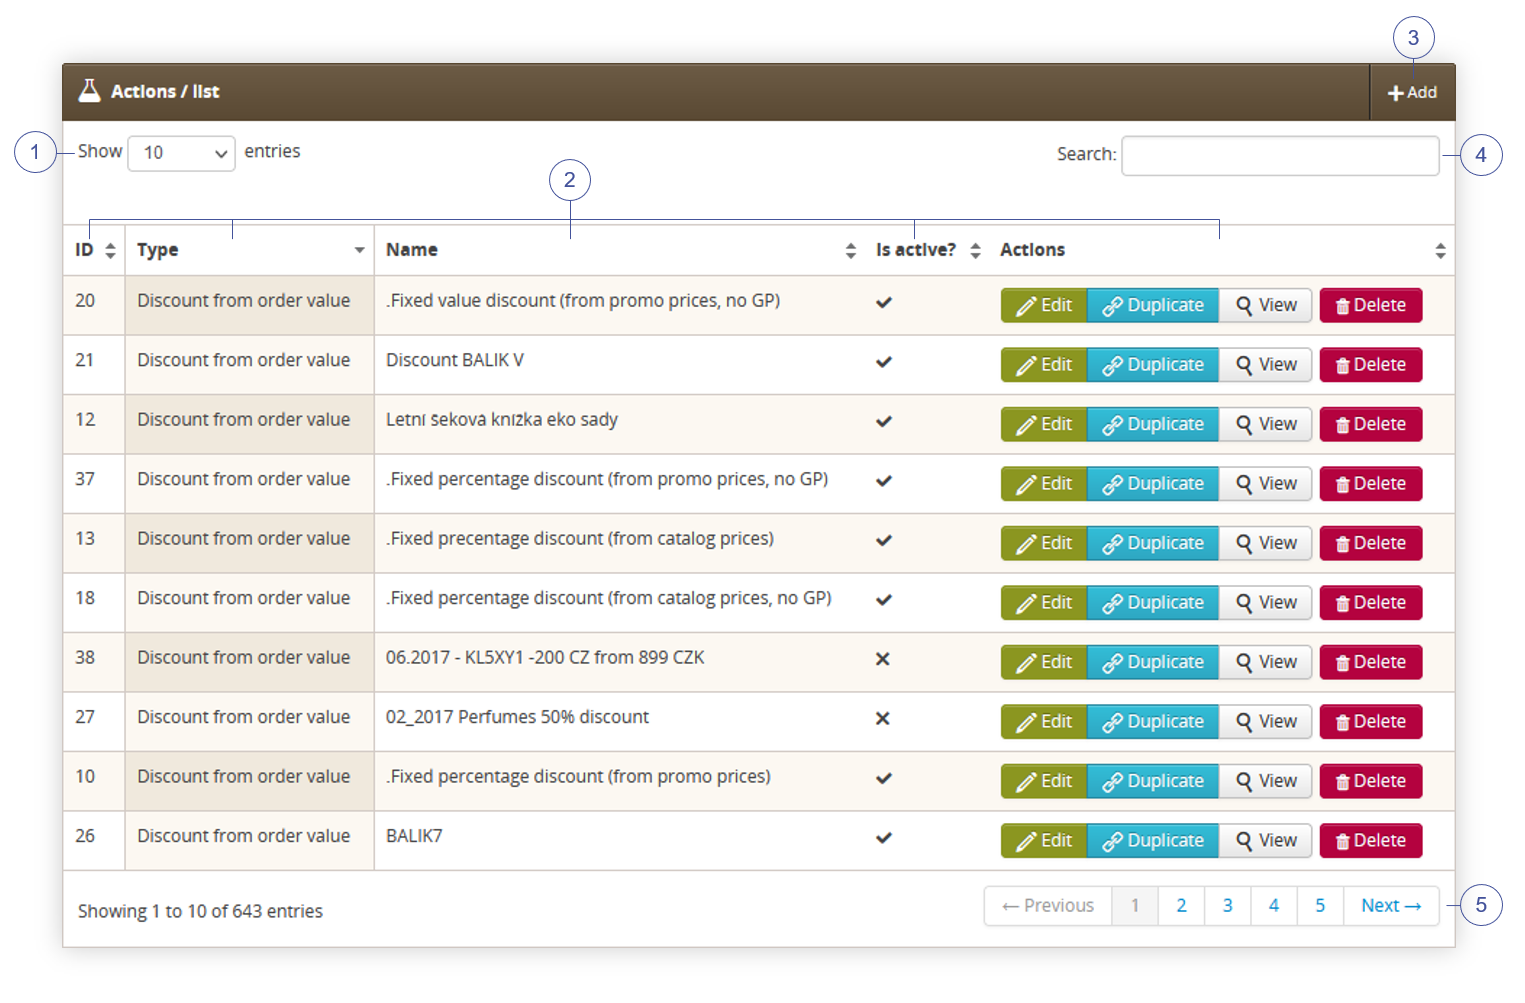Screen dimensions: 1525x1003
Task: Delete the action with ID 13
Action: tap(1371, 543)
